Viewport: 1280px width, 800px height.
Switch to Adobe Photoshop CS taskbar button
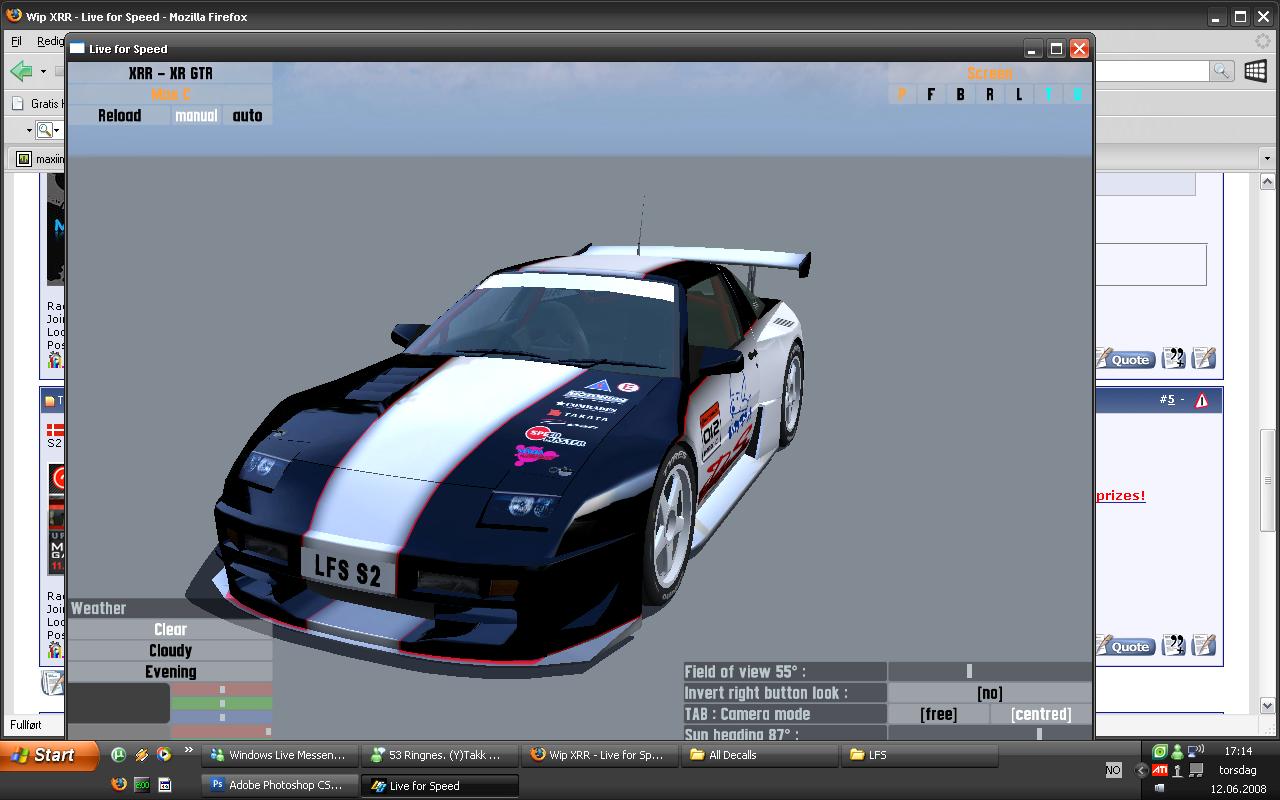coord(278,785)
